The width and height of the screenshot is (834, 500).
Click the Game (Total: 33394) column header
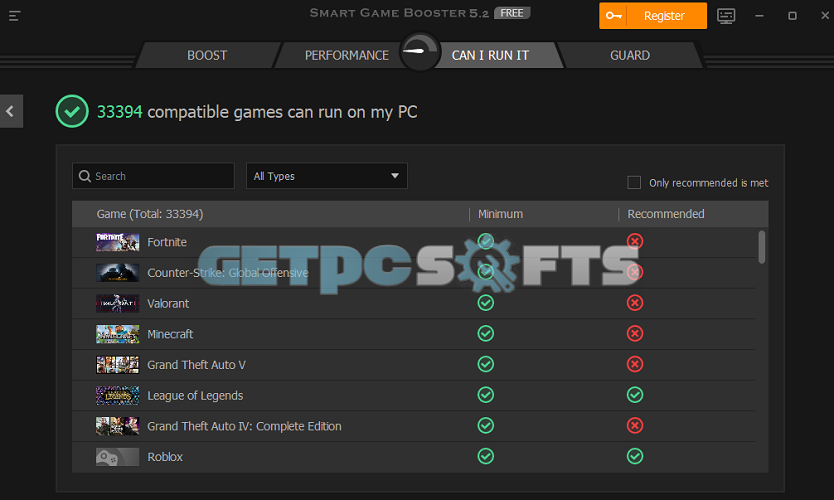[149, 214]
